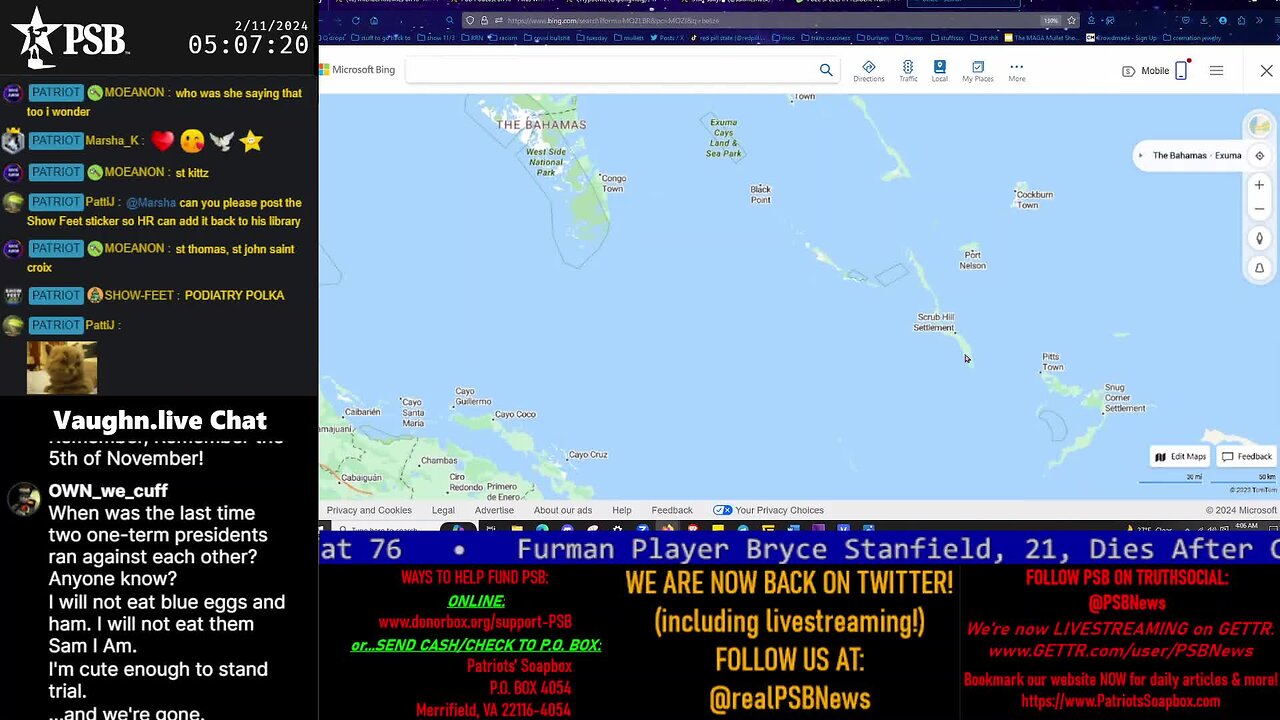Open My Places panel
The image size is (1280, 720).
coord(977,71)
